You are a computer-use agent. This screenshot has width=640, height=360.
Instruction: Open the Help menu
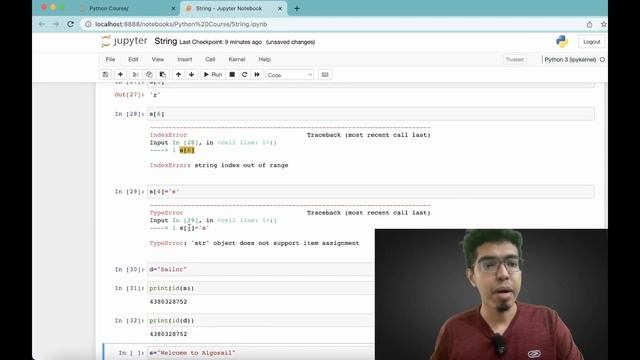[264, 59]
